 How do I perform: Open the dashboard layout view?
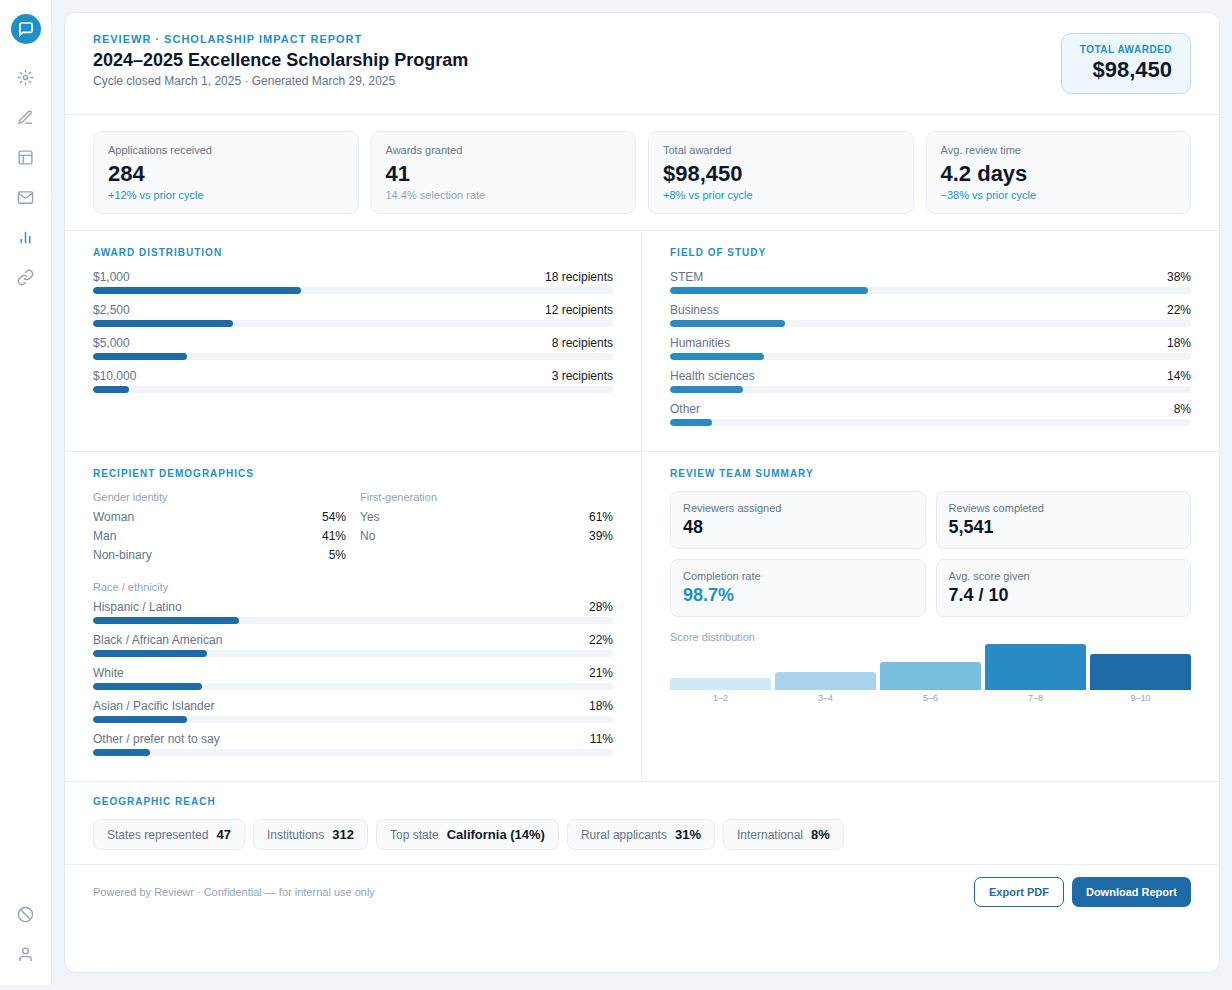[x=26, y=157]
